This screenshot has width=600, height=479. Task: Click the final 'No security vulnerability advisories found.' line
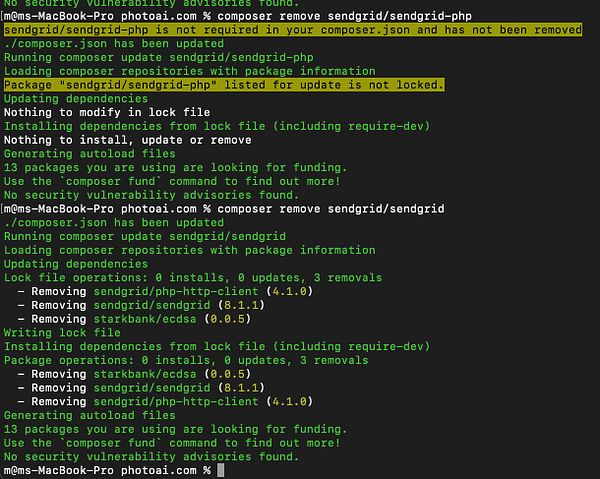(152, 457)
